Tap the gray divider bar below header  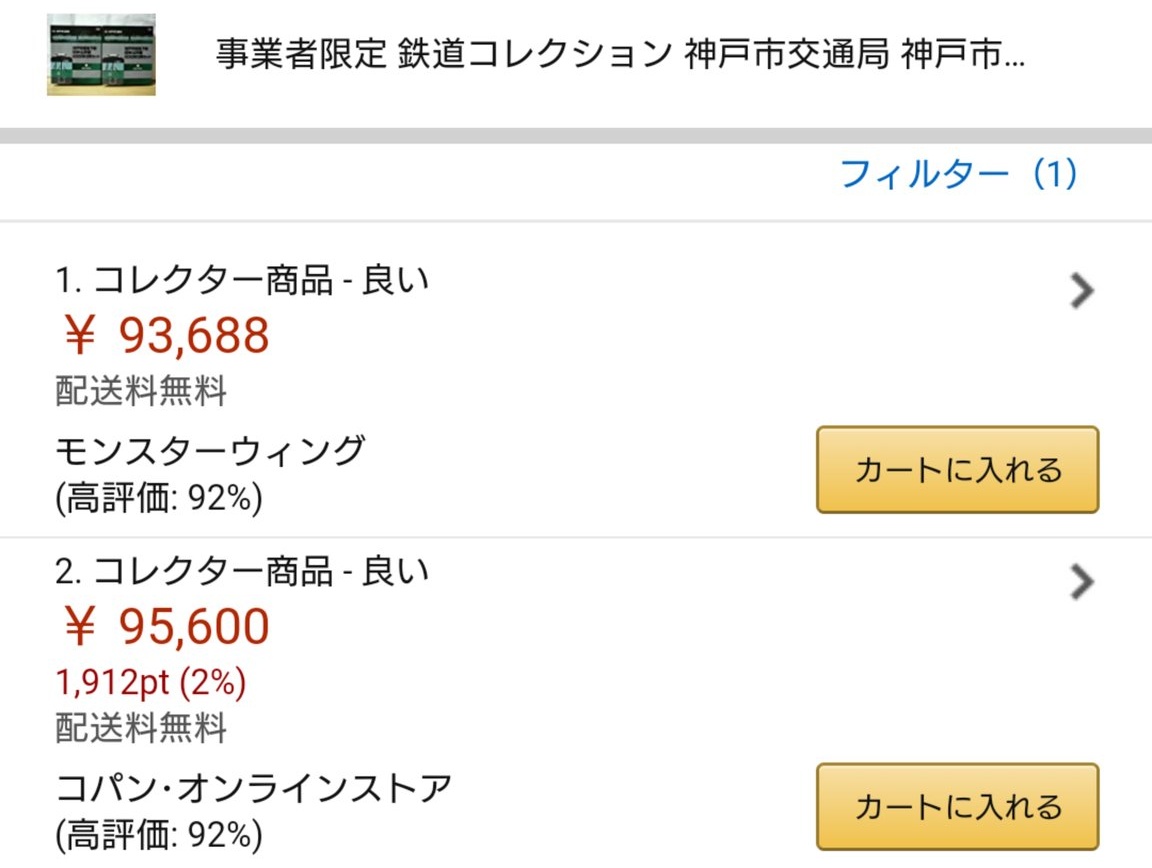click(576, 136)
